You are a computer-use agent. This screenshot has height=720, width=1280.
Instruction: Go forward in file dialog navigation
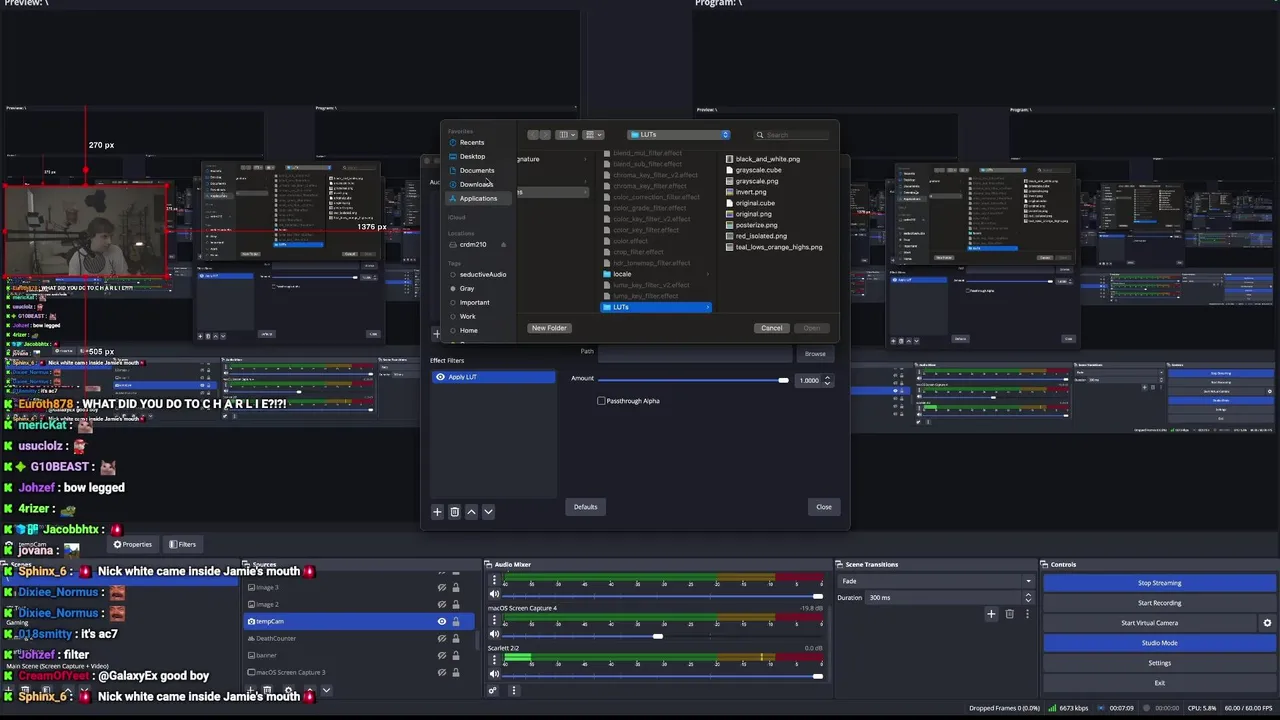click(545, 135)
